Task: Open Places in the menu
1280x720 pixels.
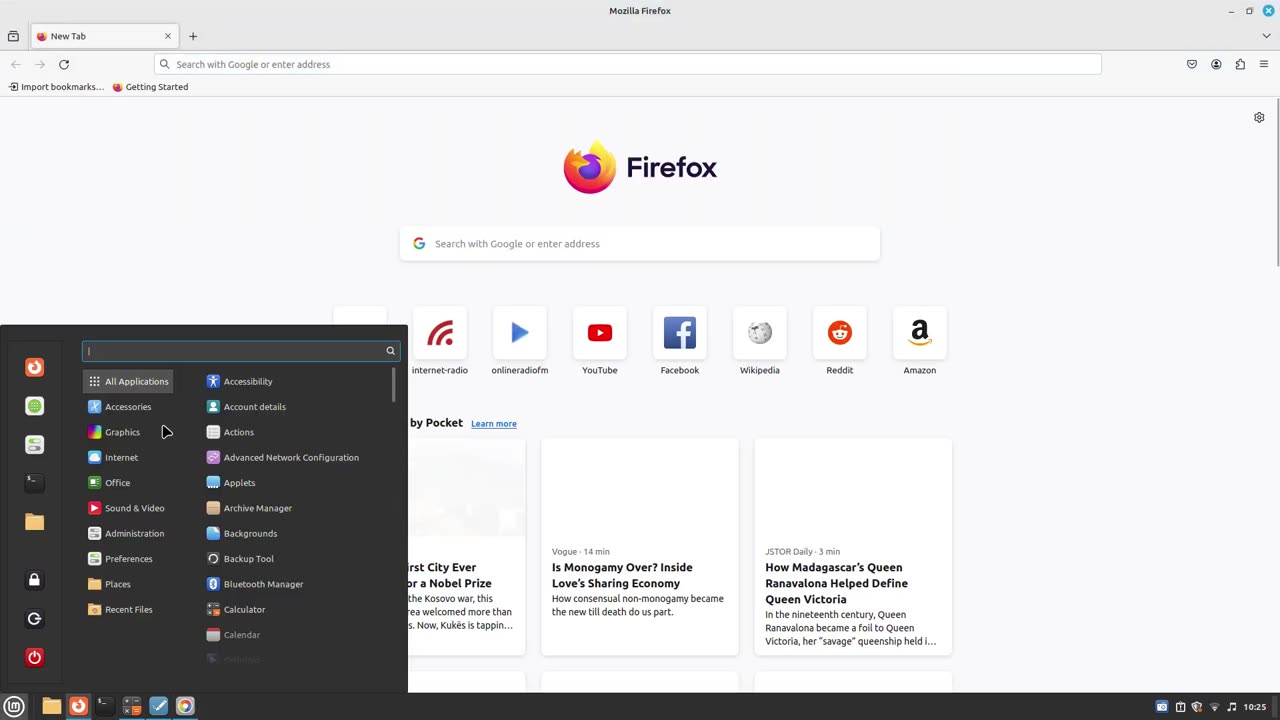Action: coord(128,584)
